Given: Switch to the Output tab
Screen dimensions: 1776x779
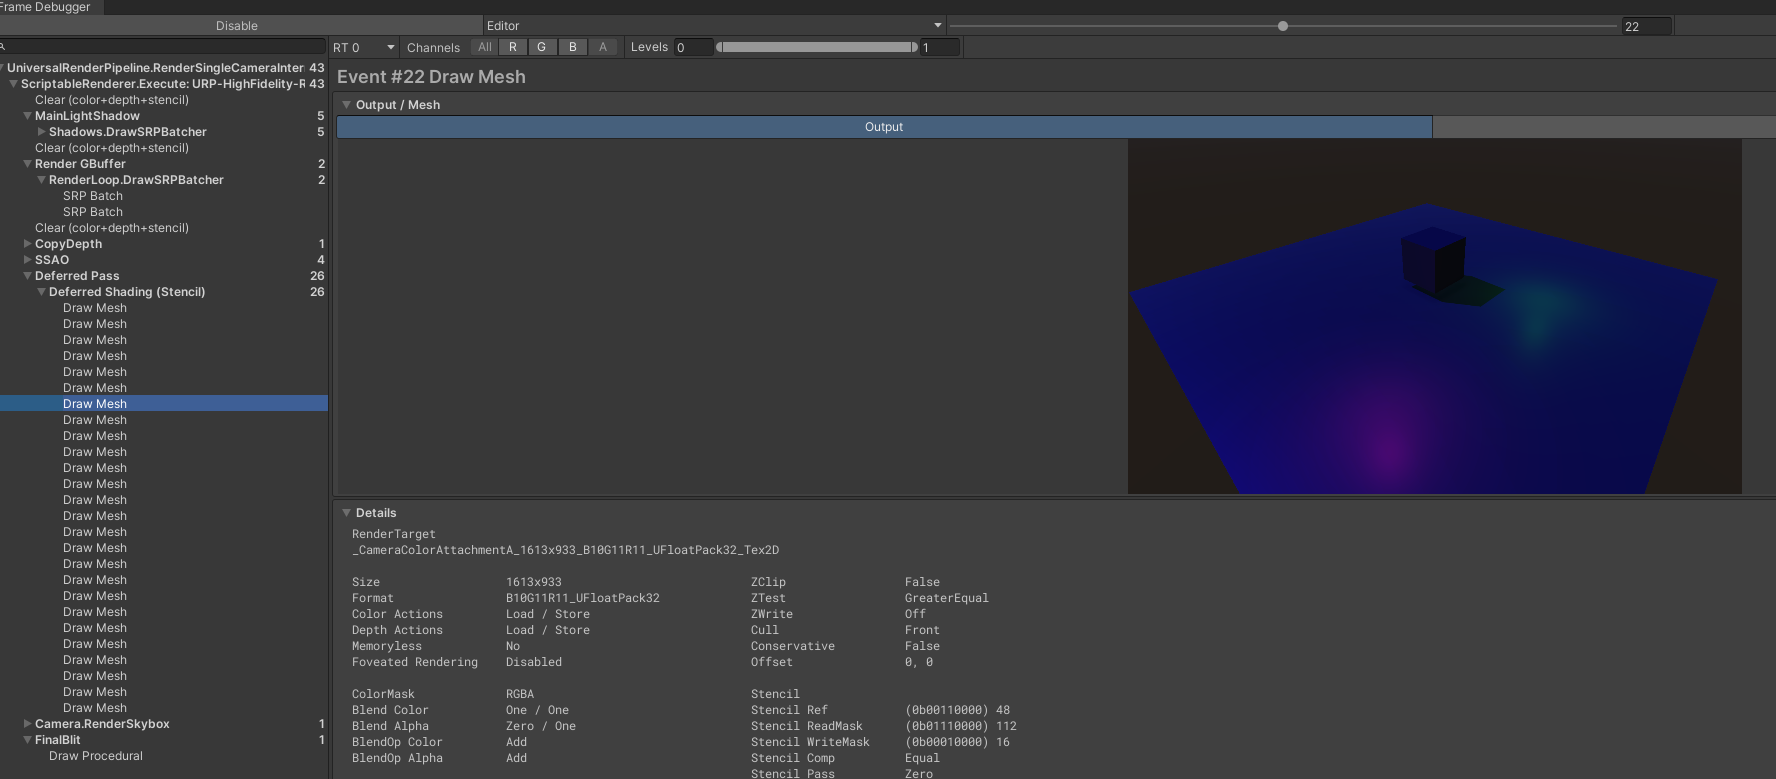Looking at the screenshot, I should (884, 127).
